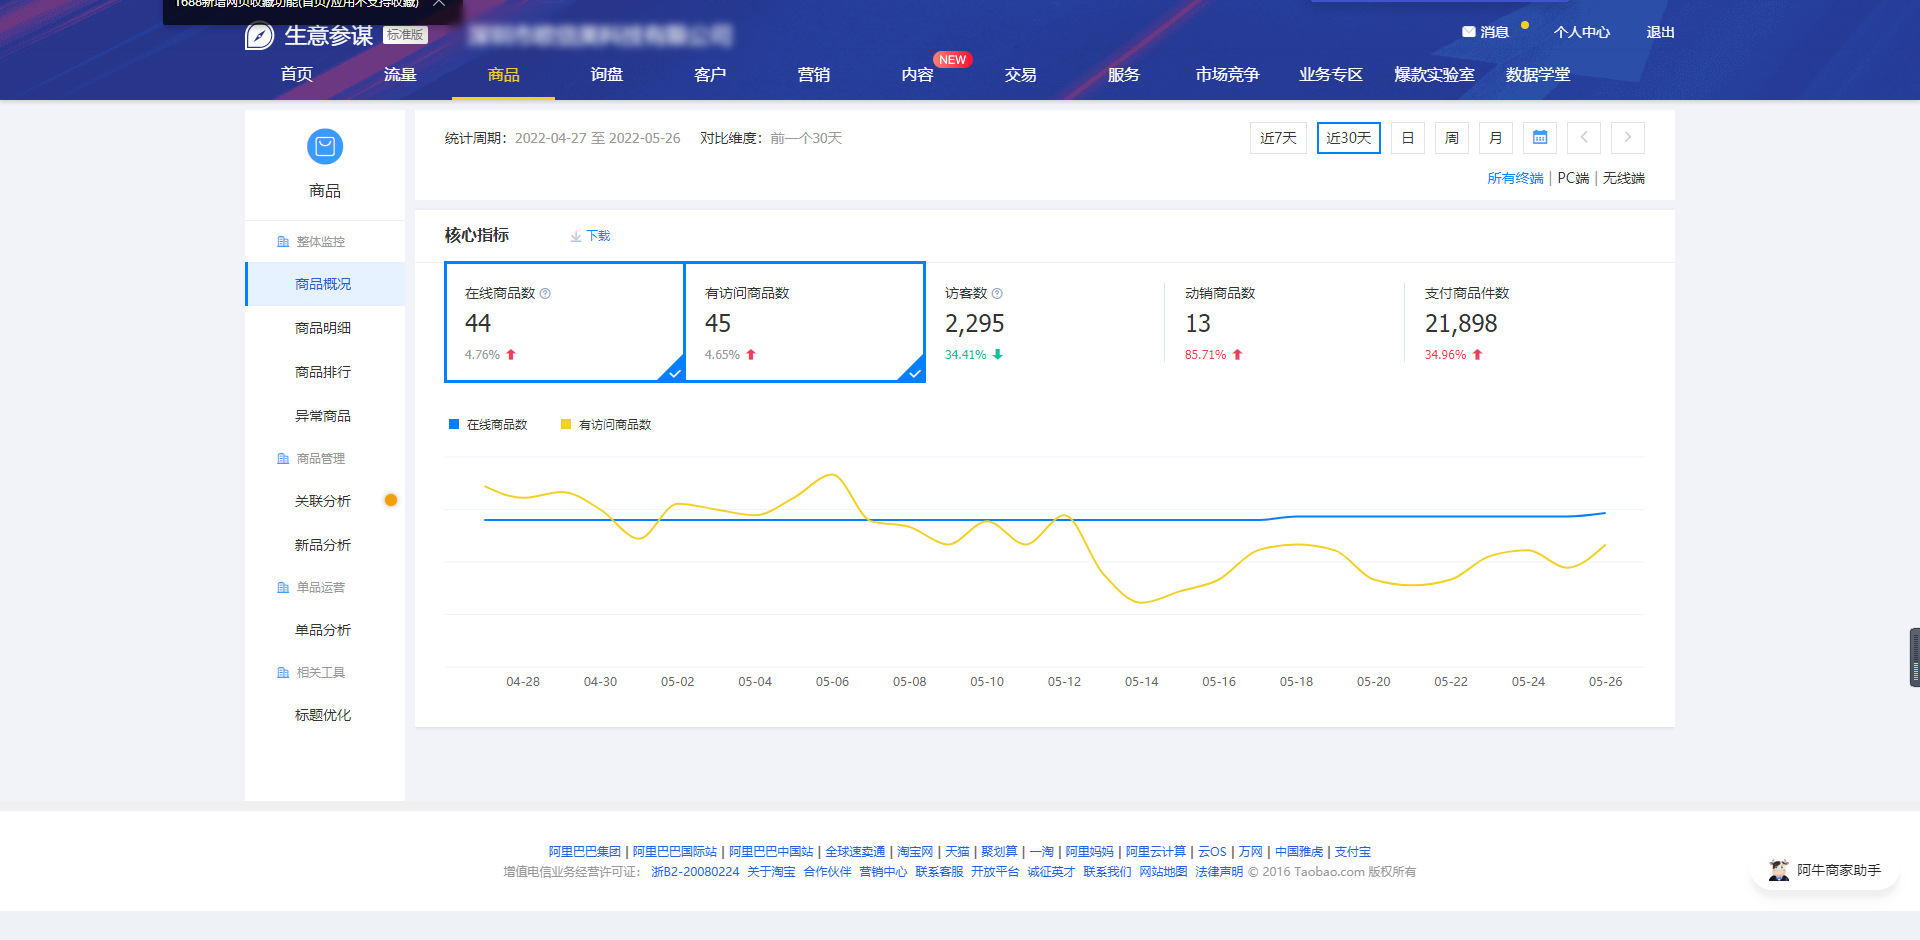1920x940 pixels.
Task: Step to the previous period with left chevron
Action: 1584,138
